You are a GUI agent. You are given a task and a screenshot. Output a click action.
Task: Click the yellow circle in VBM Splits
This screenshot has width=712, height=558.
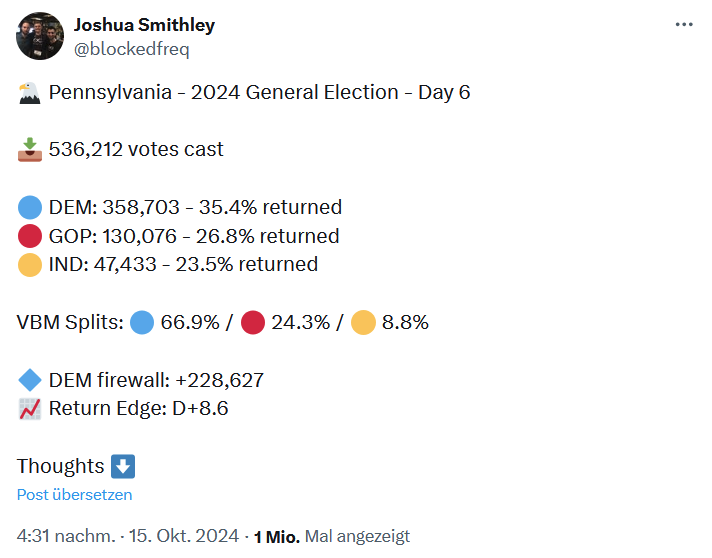pyautogui.click(x=363, y=322)
